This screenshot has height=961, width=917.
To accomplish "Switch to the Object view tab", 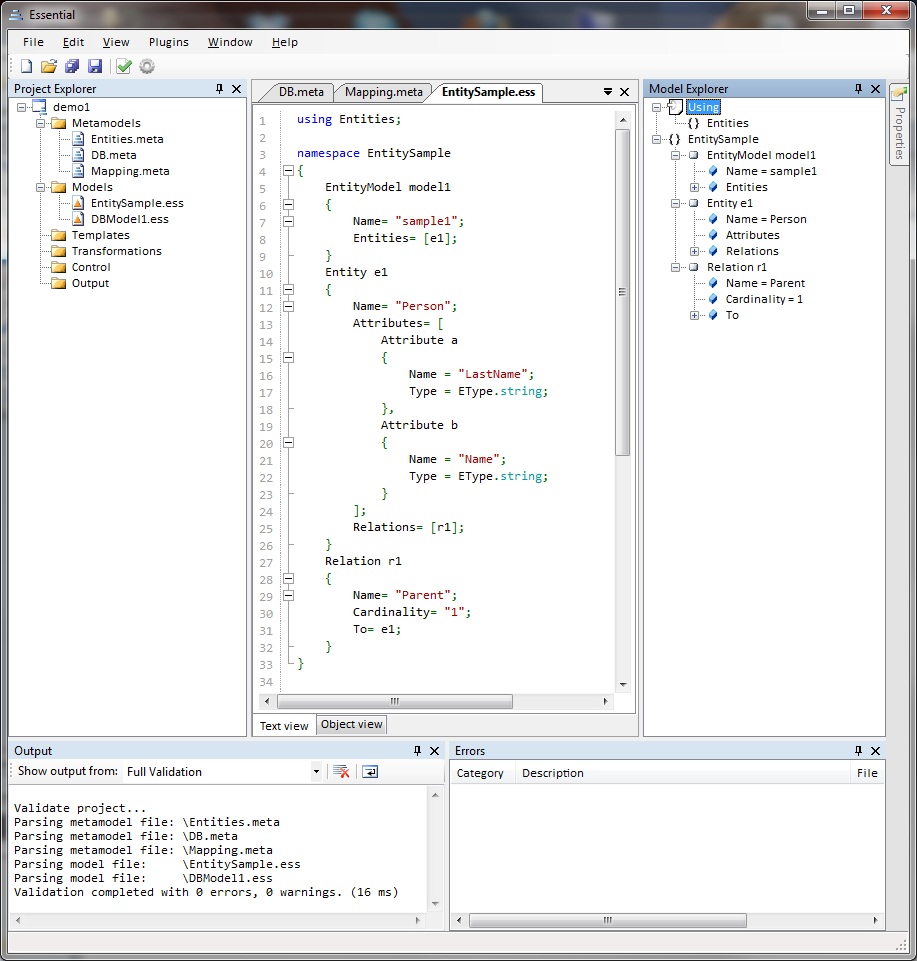I will pos(351,725).
